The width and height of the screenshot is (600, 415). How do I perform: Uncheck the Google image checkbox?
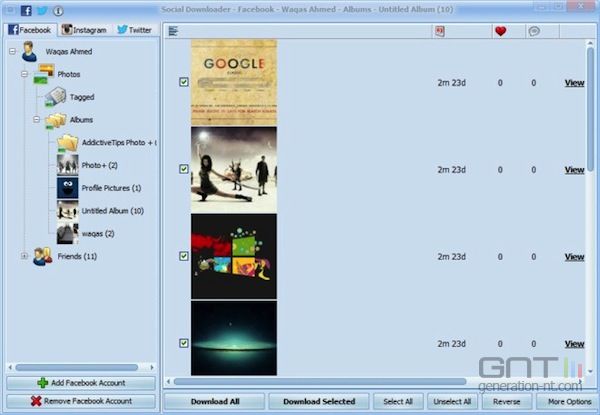(x=184, y=82)
